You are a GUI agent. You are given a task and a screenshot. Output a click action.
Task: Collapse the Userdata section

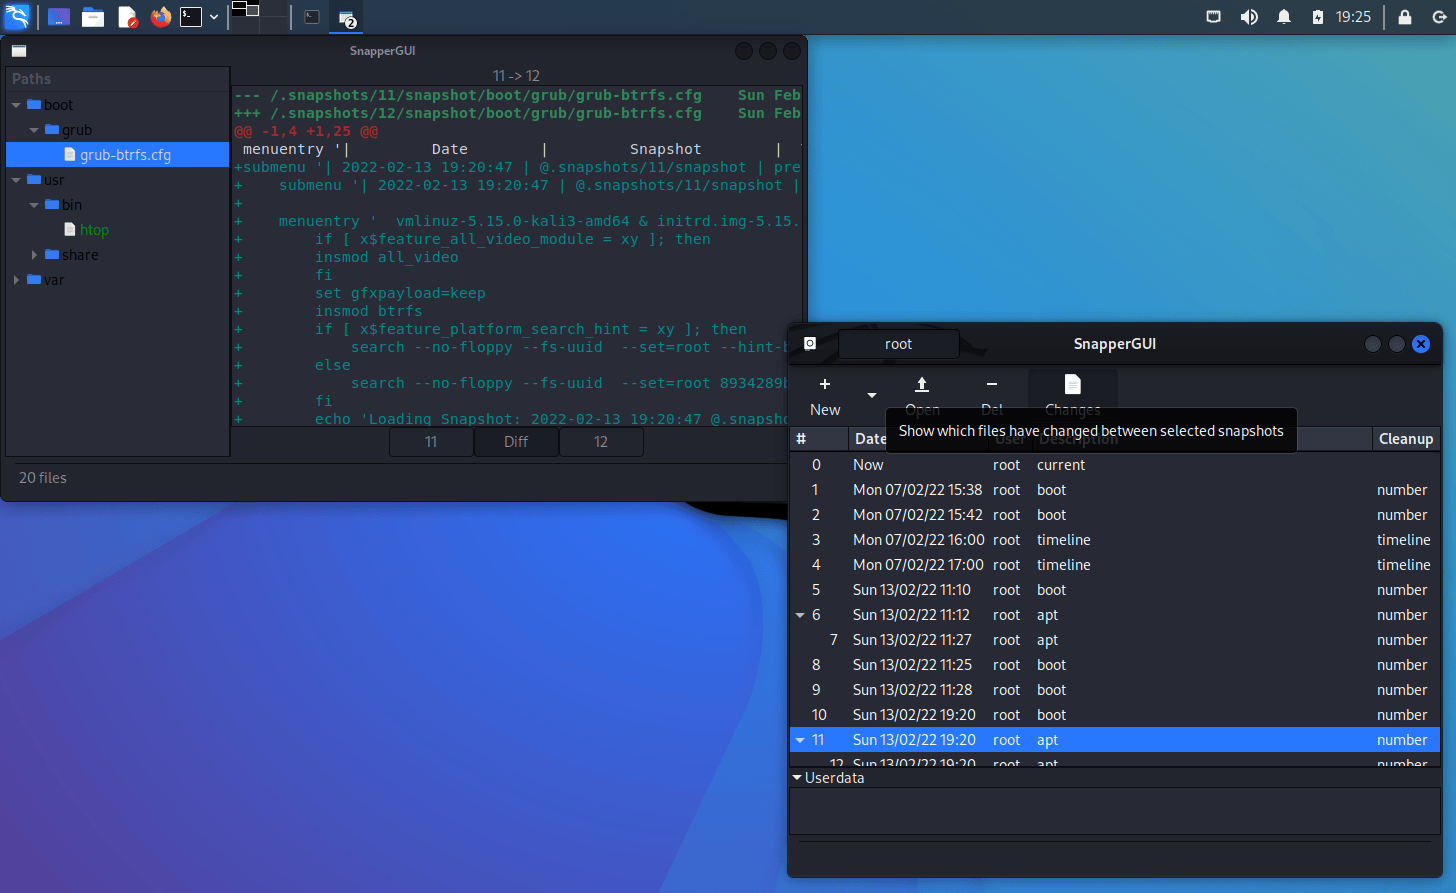point(797,778)
